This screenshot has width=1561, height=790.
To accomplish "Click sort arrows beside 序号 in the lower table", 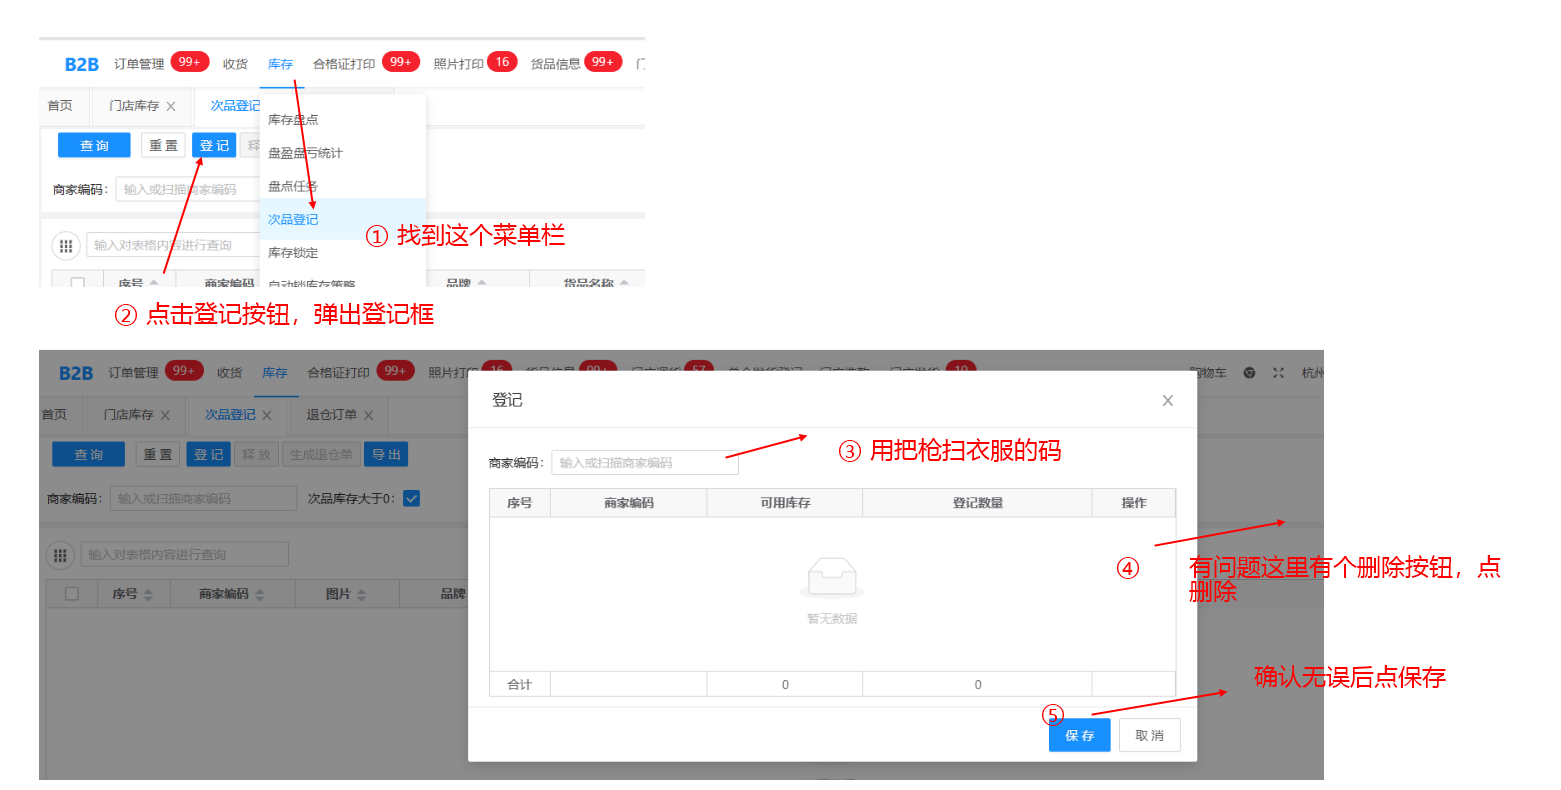I will 148,595.
